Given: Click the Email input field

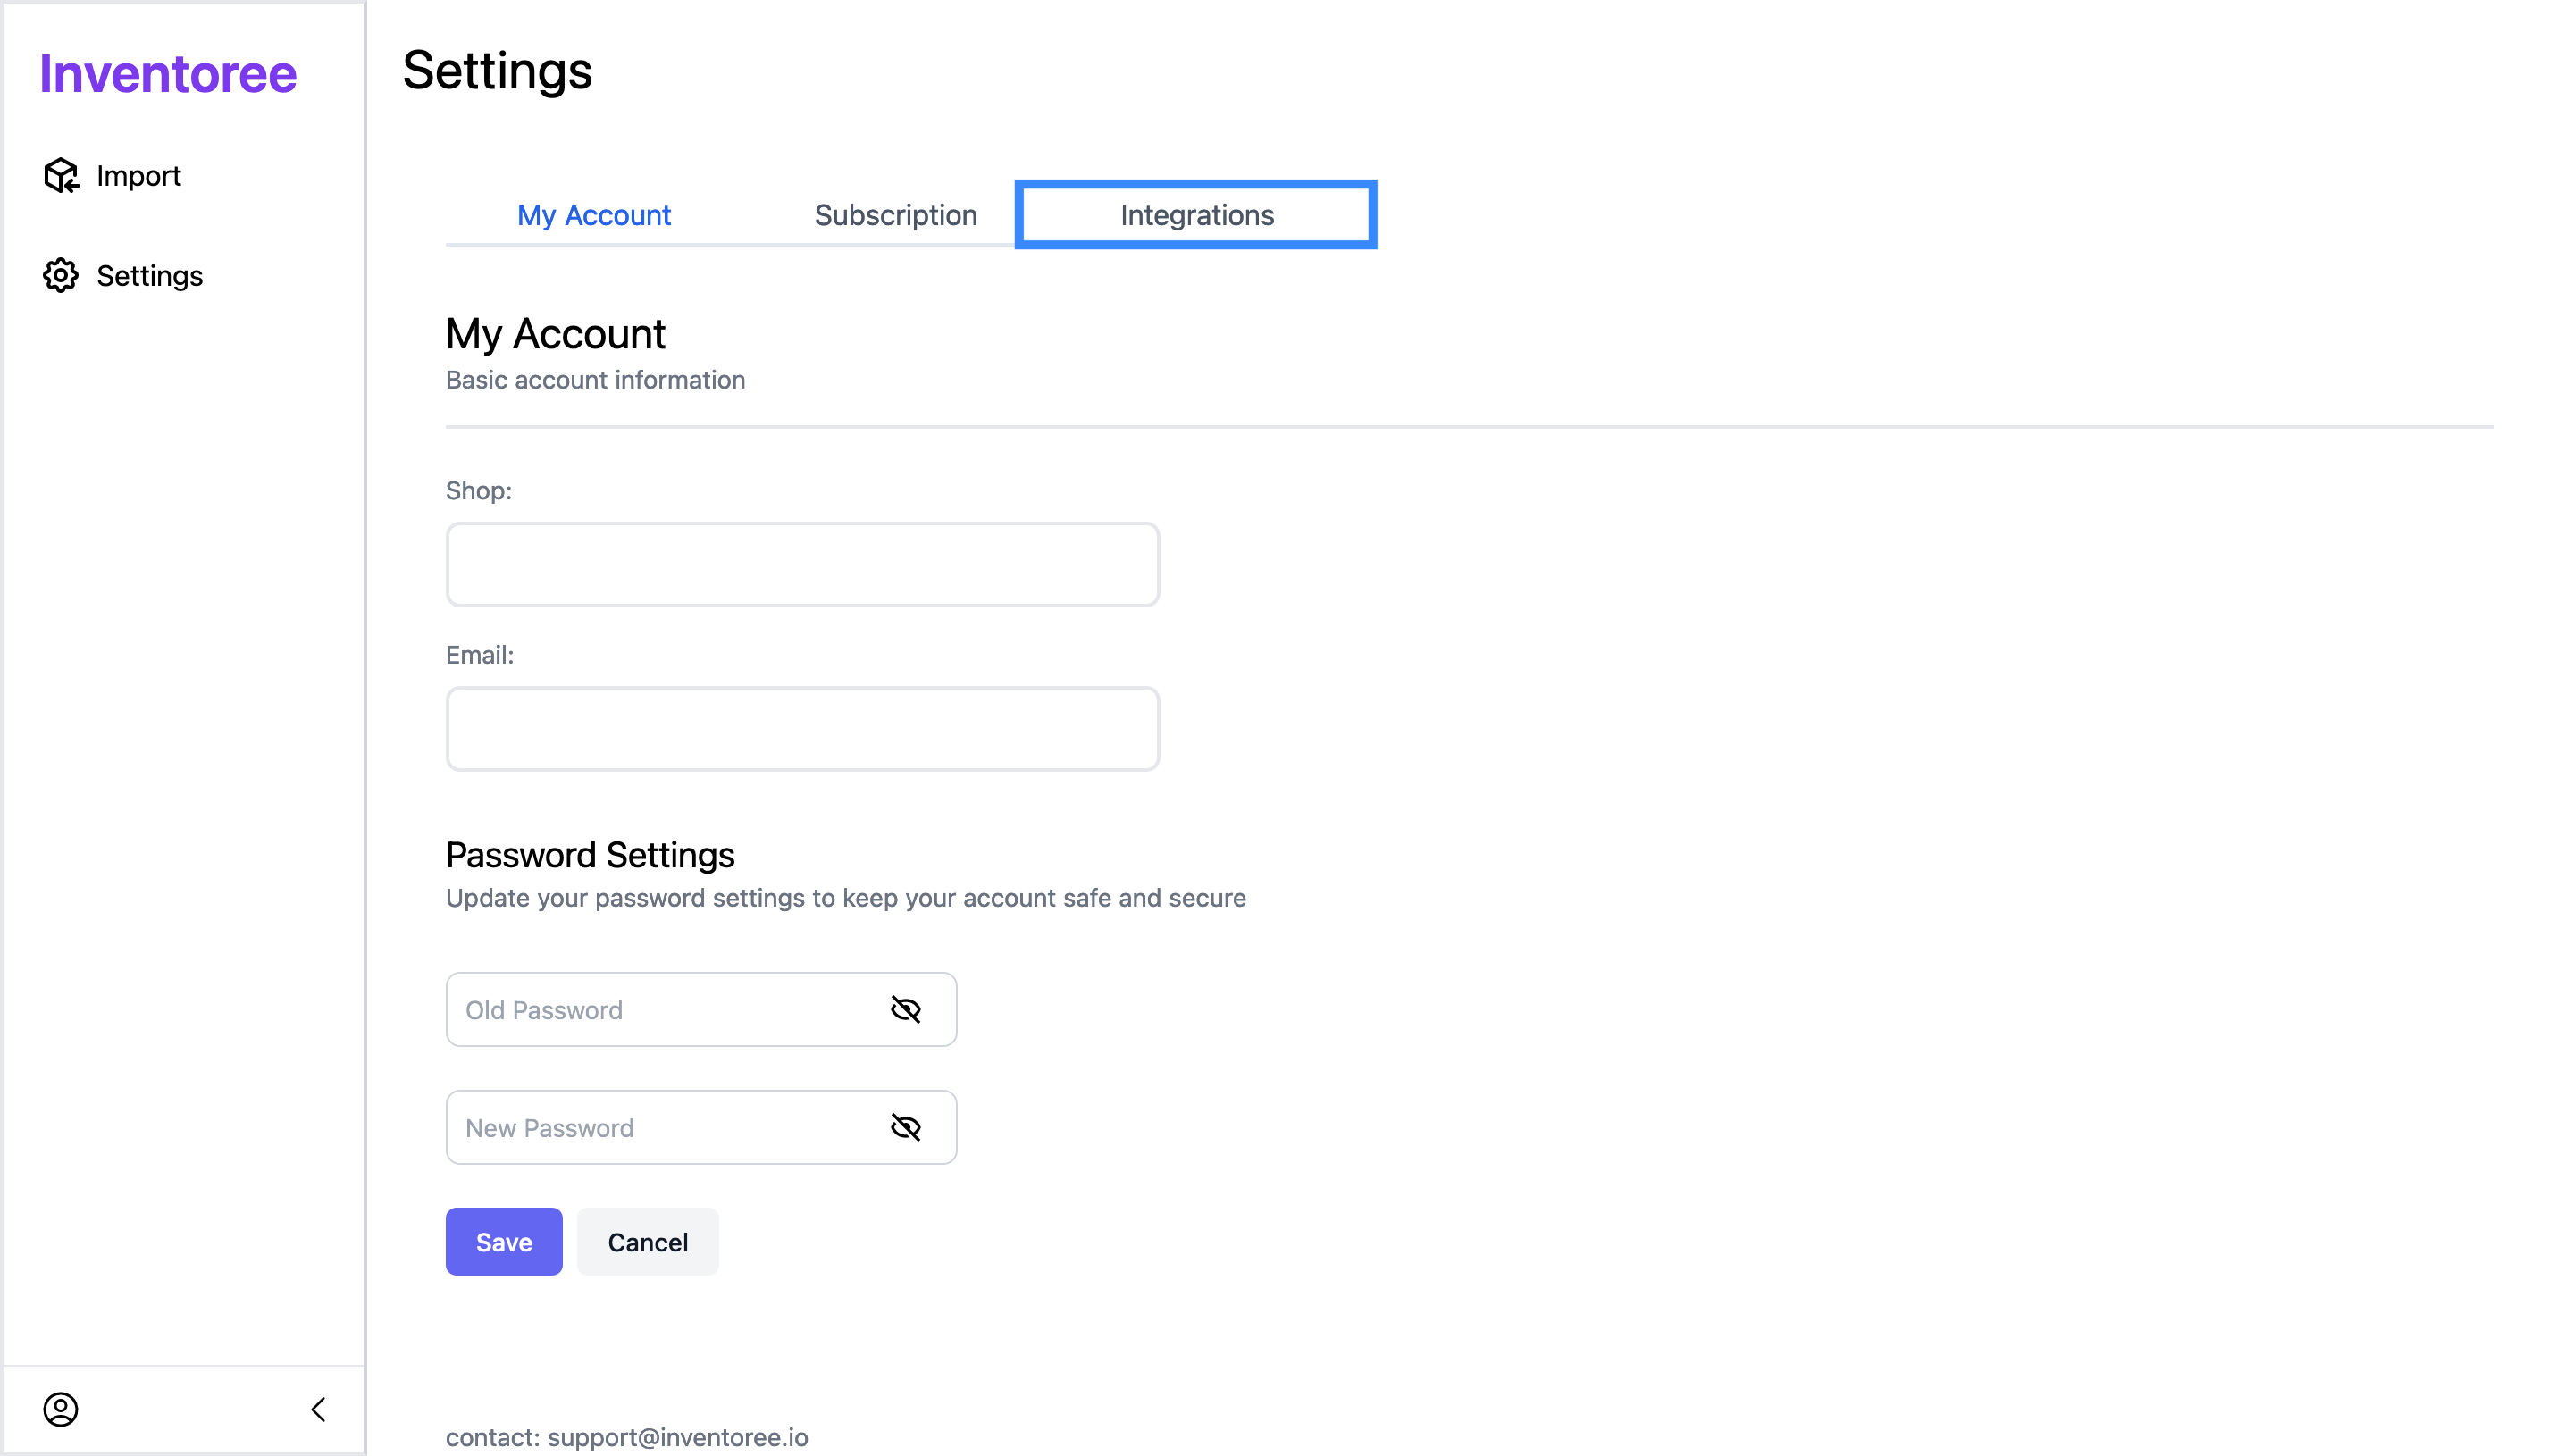Looking at the screenshot, I should coord(802,728).
